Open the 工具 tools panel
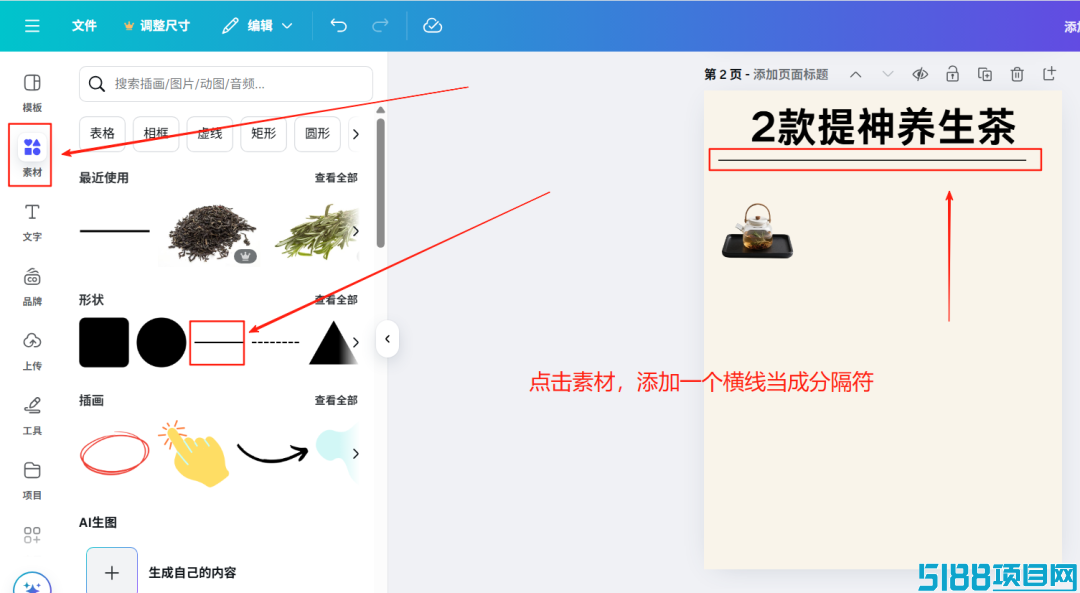This screenshot has width=1080, height=593. [x=32, y=416]
